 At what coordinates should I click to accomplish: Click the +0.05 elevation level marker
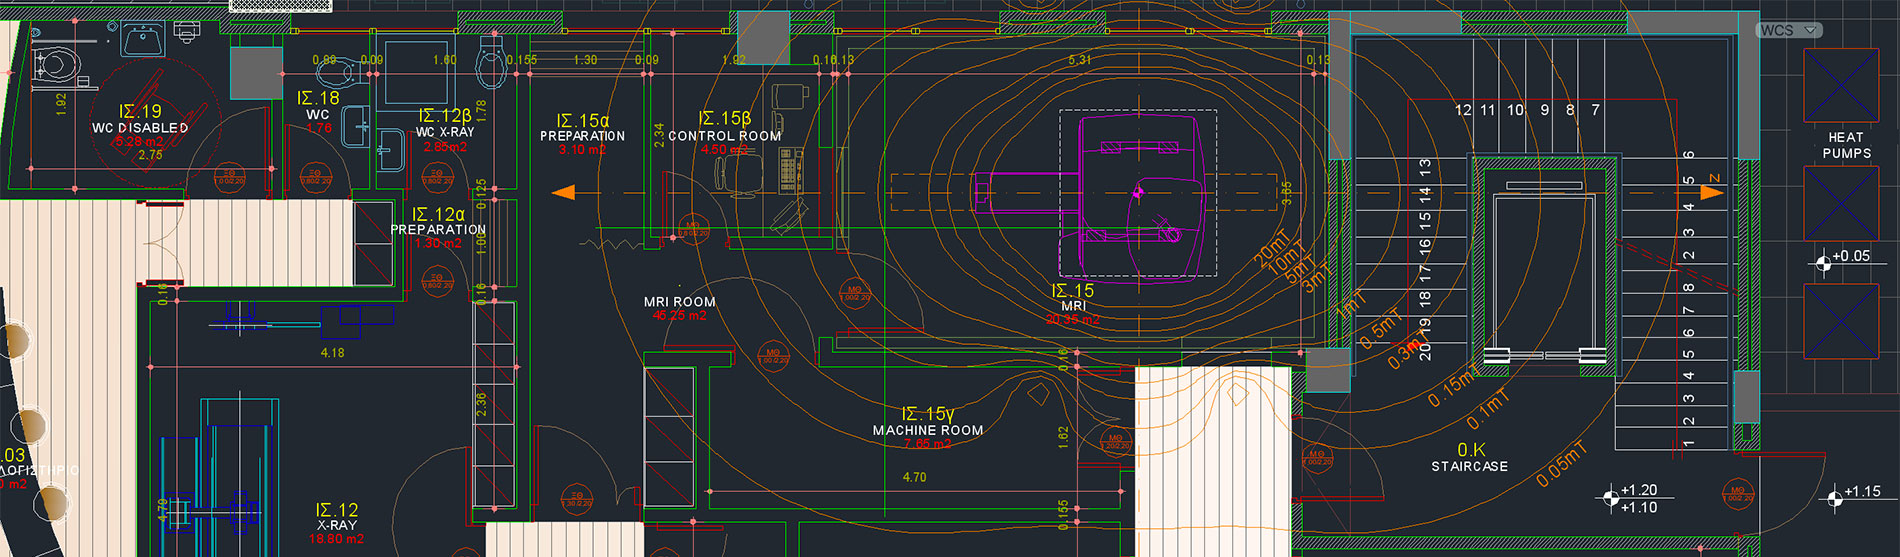click(1822, 263)
